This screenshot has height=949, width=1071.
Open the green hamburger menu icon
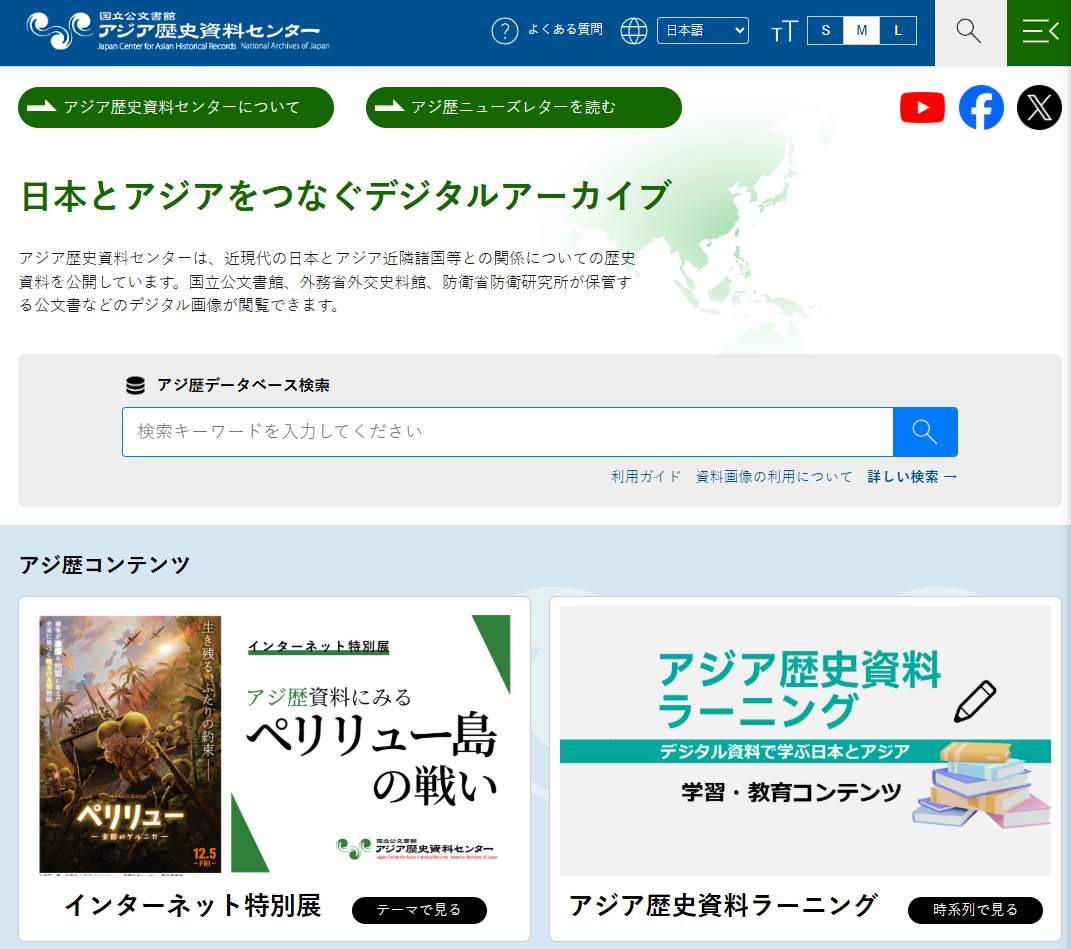(1039, 32)
